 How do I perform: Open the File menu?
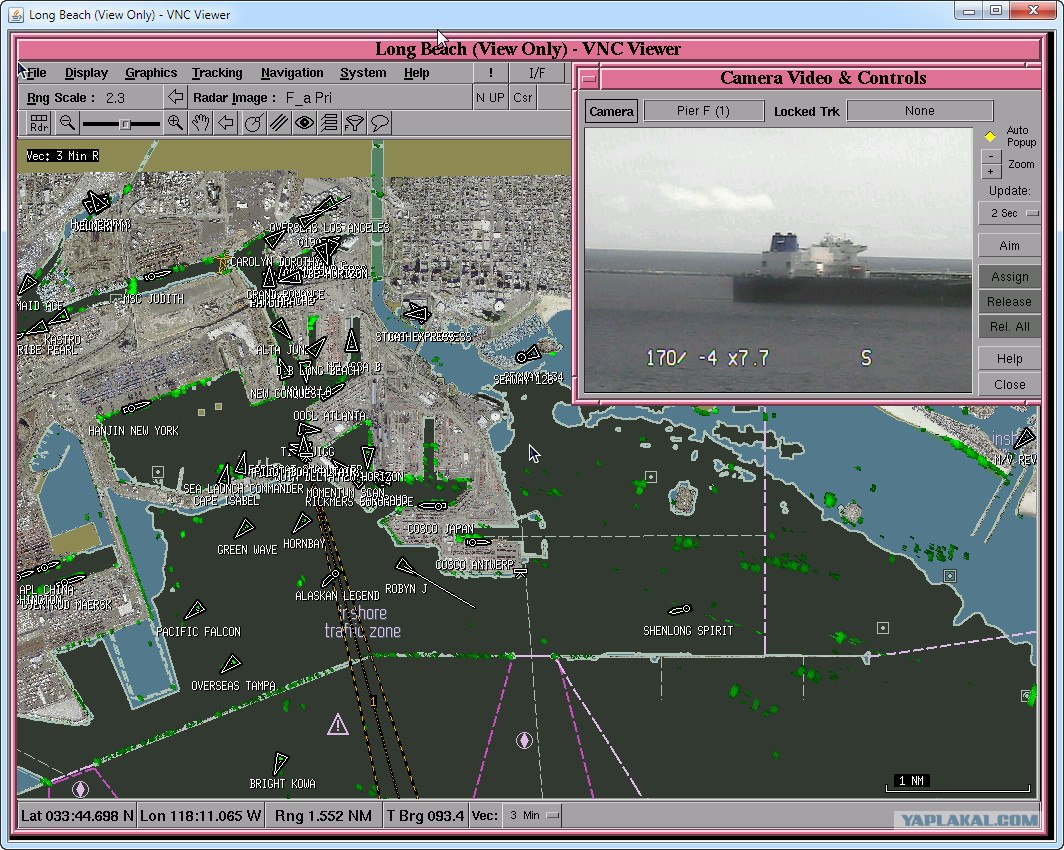[36, 73]
